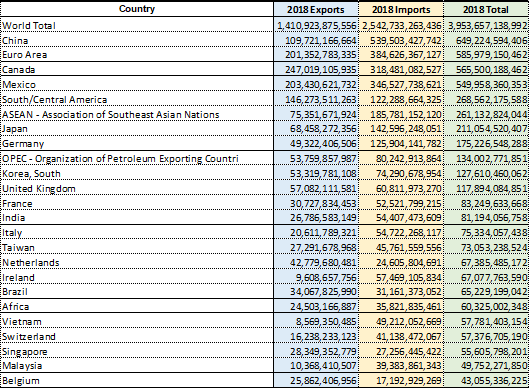Screen dimensions: 530x389
Task: Select the 2018 Total column header
Action: [486, 9]
